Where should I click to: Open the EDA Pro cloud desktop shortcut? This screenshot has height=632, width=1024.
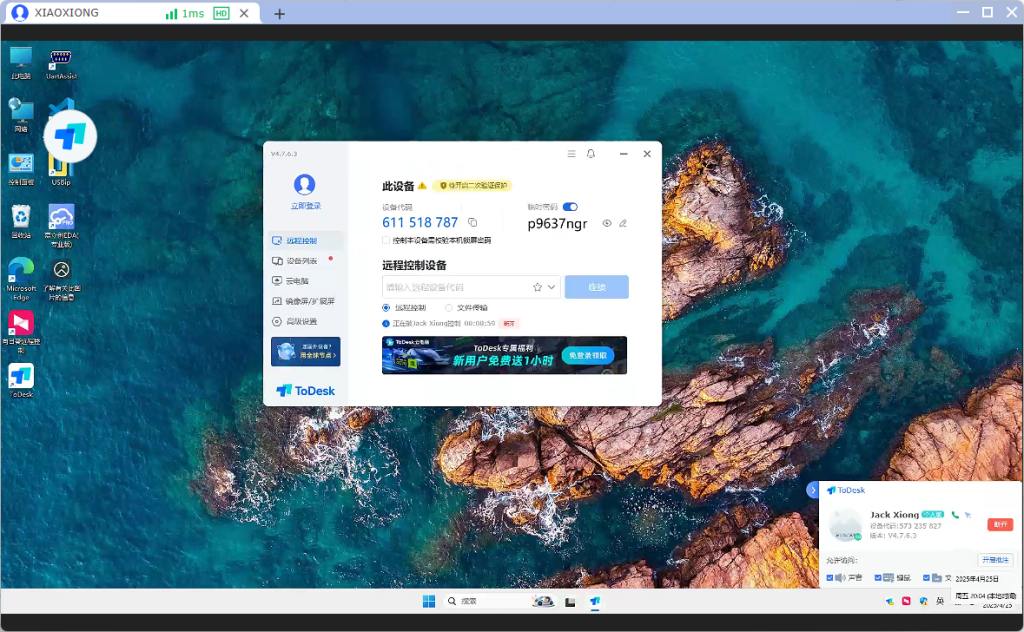[x=61, y=225]
